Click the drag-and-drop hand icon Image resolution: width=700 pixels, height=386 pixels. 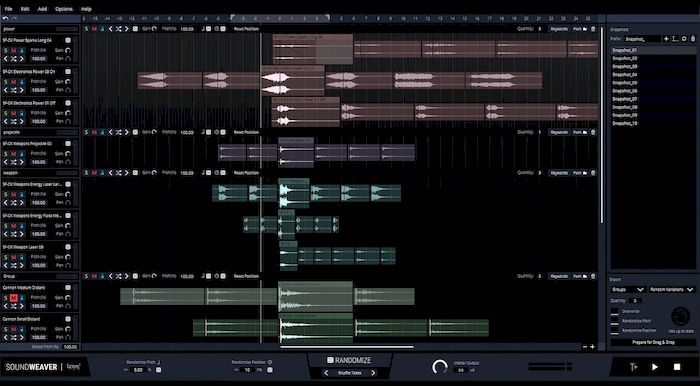[680, 316]
